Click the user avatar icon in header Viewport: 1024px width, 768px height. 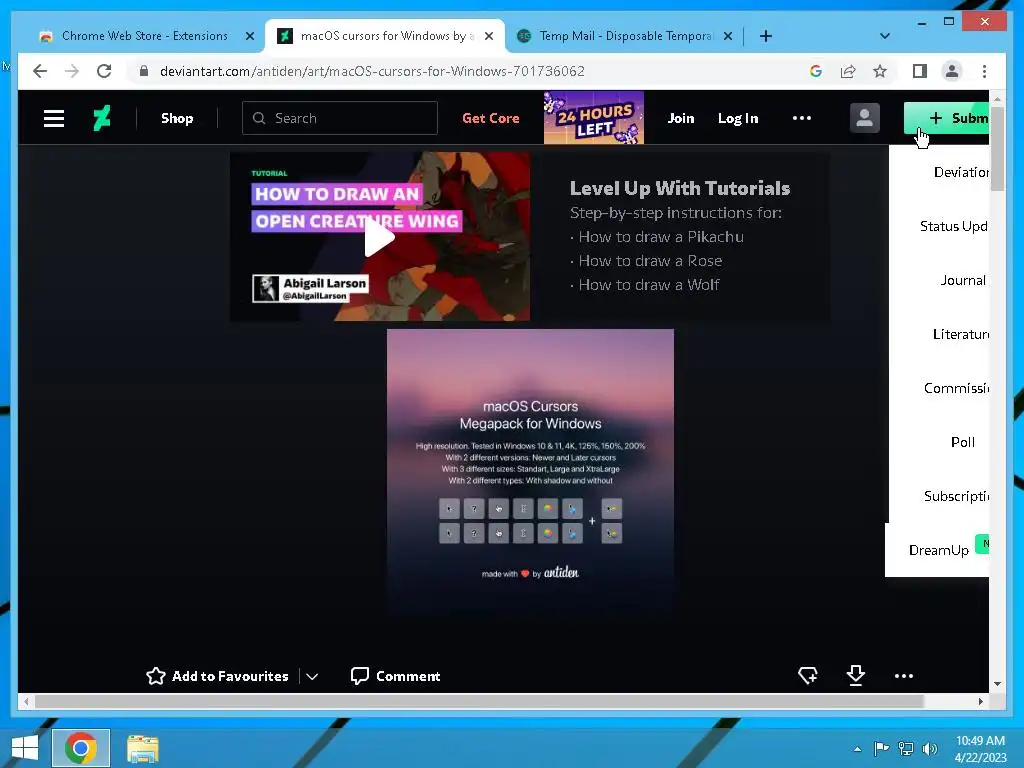[865, 118]
